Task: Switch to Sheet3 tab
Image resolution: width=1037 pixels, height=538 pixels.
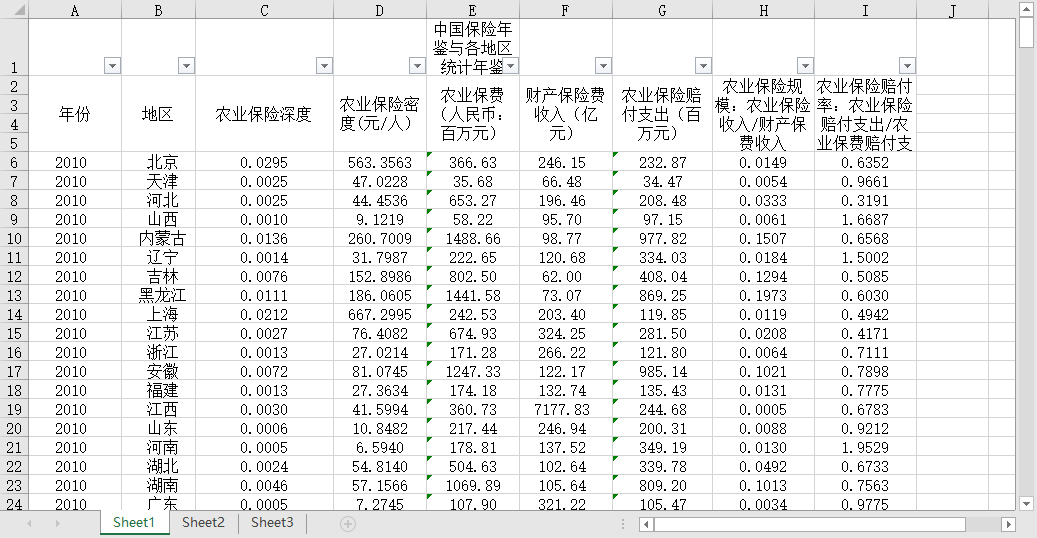Action: click(x=272, y=523)
